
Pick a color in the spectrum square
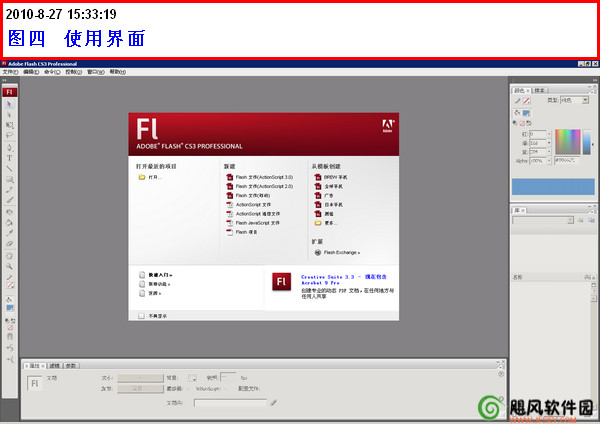(568, 142)
